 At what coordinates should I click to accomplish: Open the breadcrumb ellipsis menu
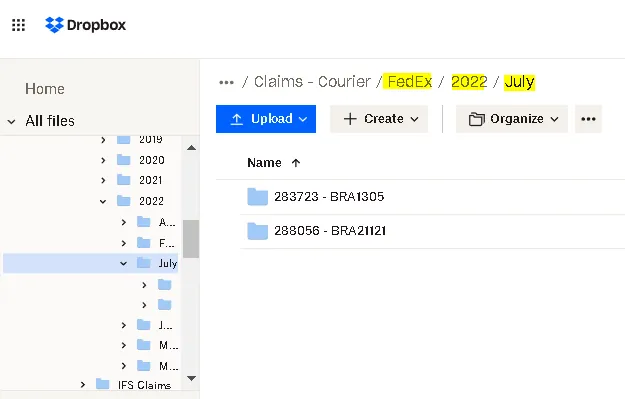coord(226,83)
